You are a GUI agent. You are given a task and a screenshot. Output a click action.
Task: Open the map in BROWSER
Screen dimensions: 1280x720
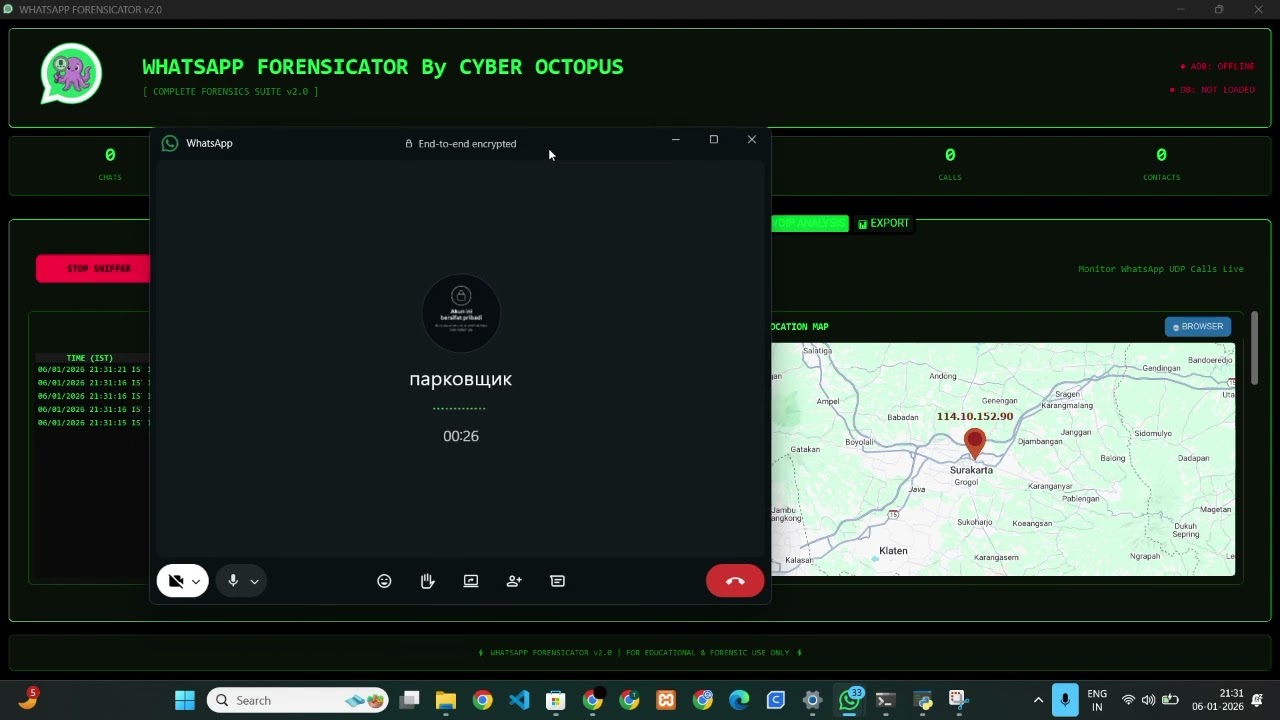click(x=1198, y=326)
